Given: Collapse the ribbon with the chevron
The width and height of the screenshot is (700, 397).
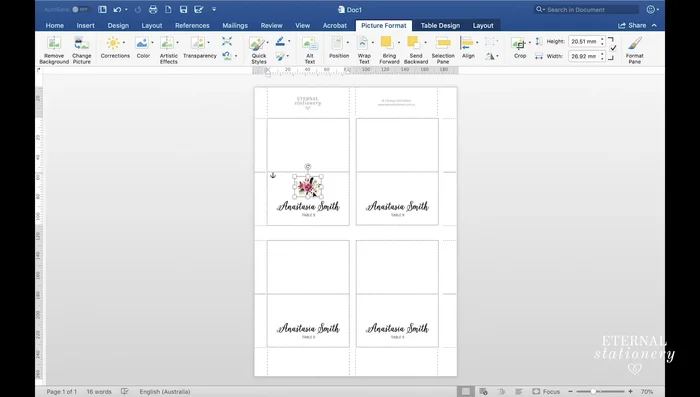Looking at the screenshot, I should point(654,25).
